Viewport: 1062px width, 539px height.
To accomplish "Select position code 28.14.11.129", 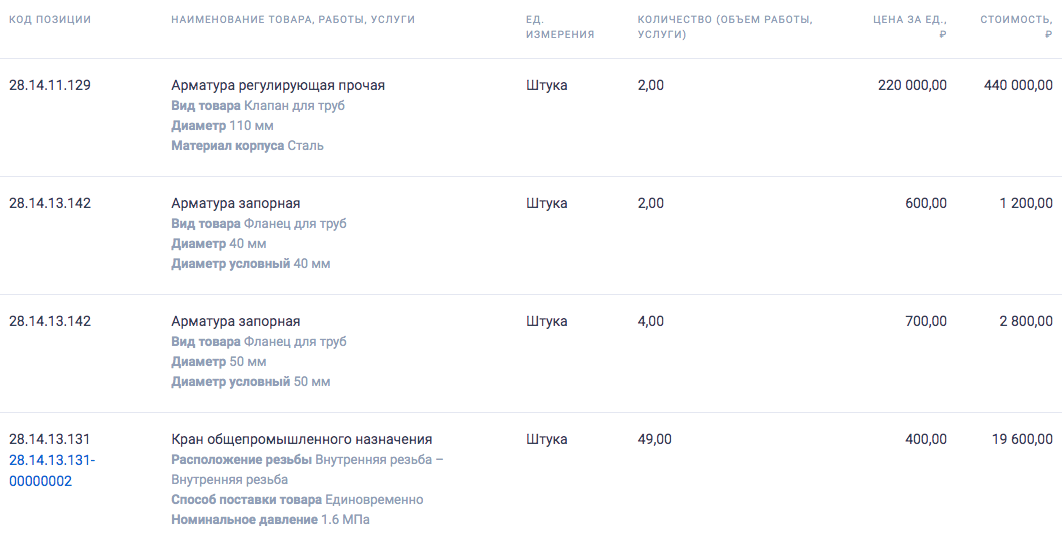I will click(x=49, y=85).
